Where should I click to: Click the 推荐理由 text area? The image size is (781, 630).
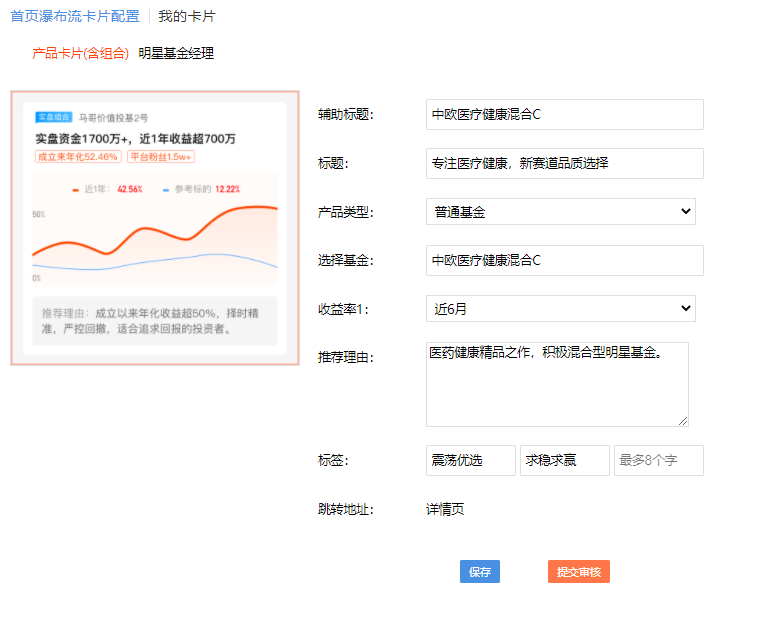[x=557, y=384]
